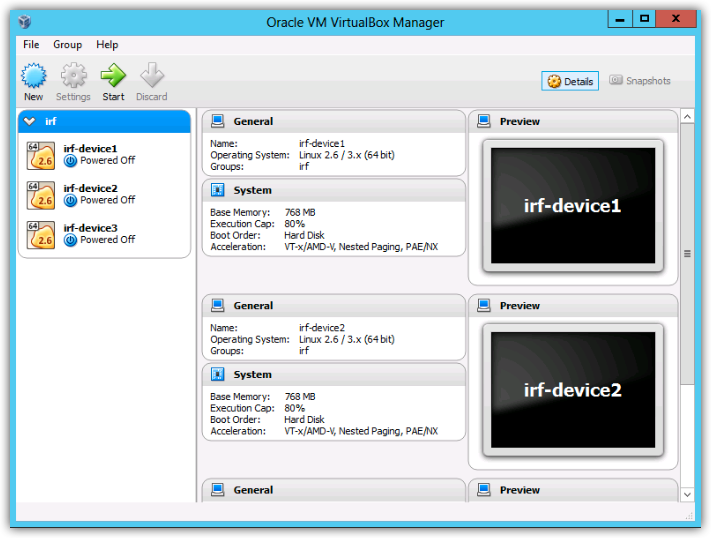Click Preview heading for irf-device2

pos(520,306)
